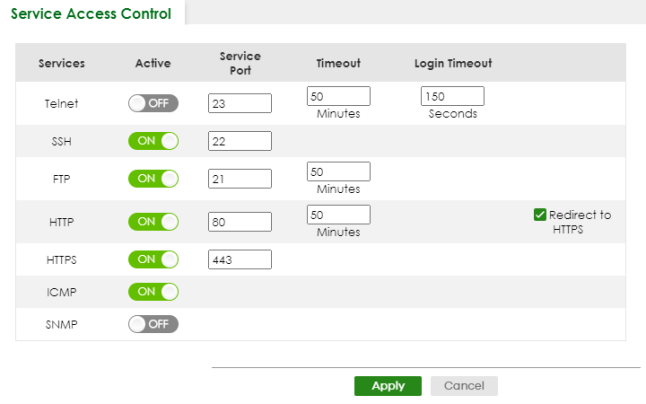The height and width of the screenshot is (404, 646).
Task: Turn off the ICMP toggle
Action: (x=153, y=292)
